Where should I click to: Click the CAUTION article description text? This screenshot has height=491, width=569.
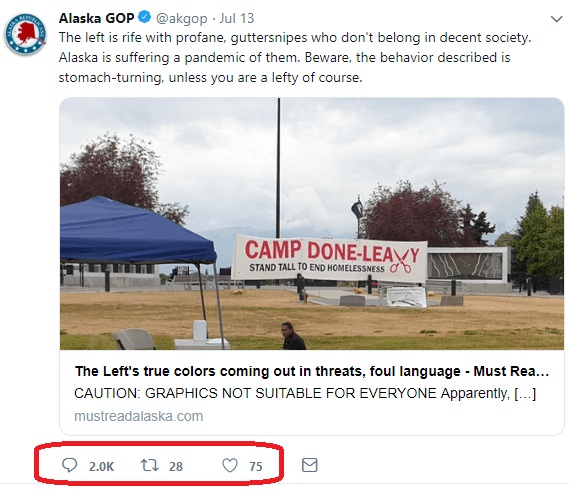(305, 393)
